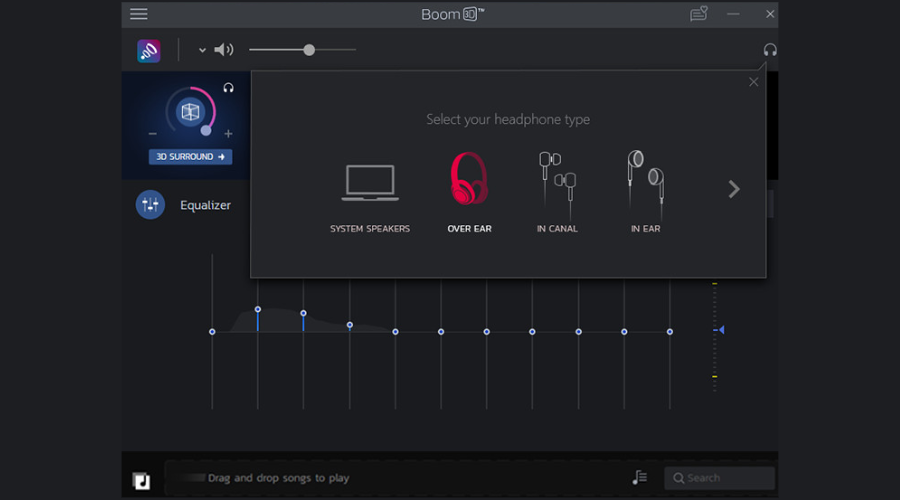Image resolution: width=900 pixels, height=500 pixels.
Task: Click the first equalizer band handle
Action: pyautogui.click(x=212, y=332)
